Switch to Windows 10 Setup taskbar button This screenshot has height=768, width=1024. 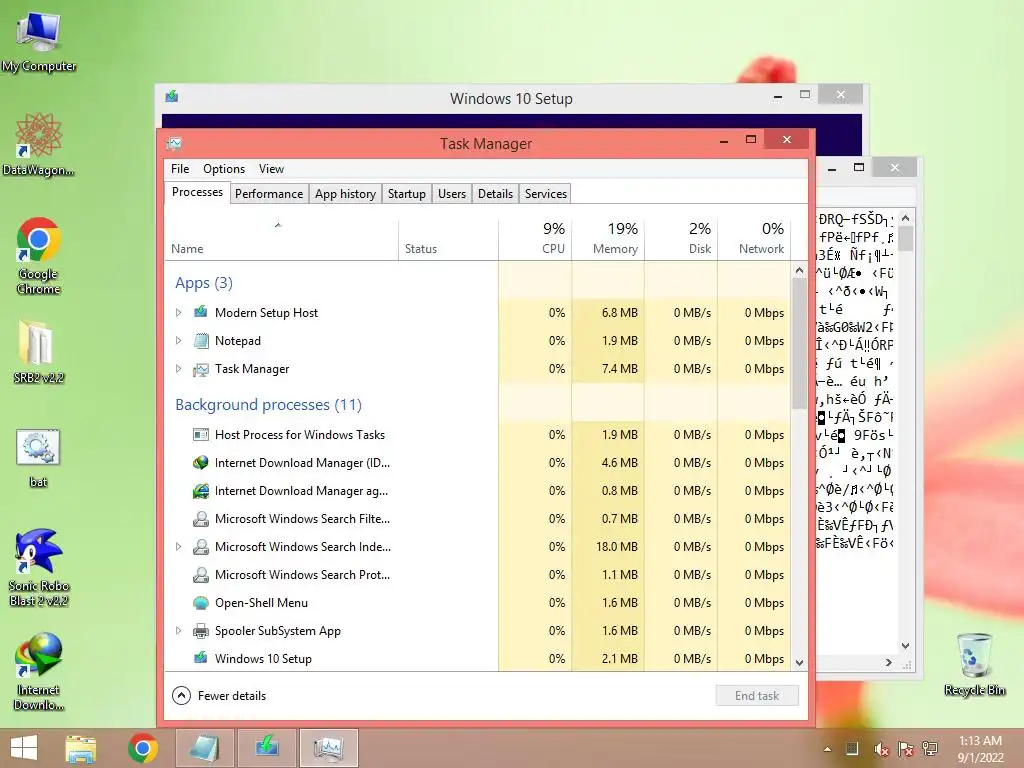(x=267, y=748)
